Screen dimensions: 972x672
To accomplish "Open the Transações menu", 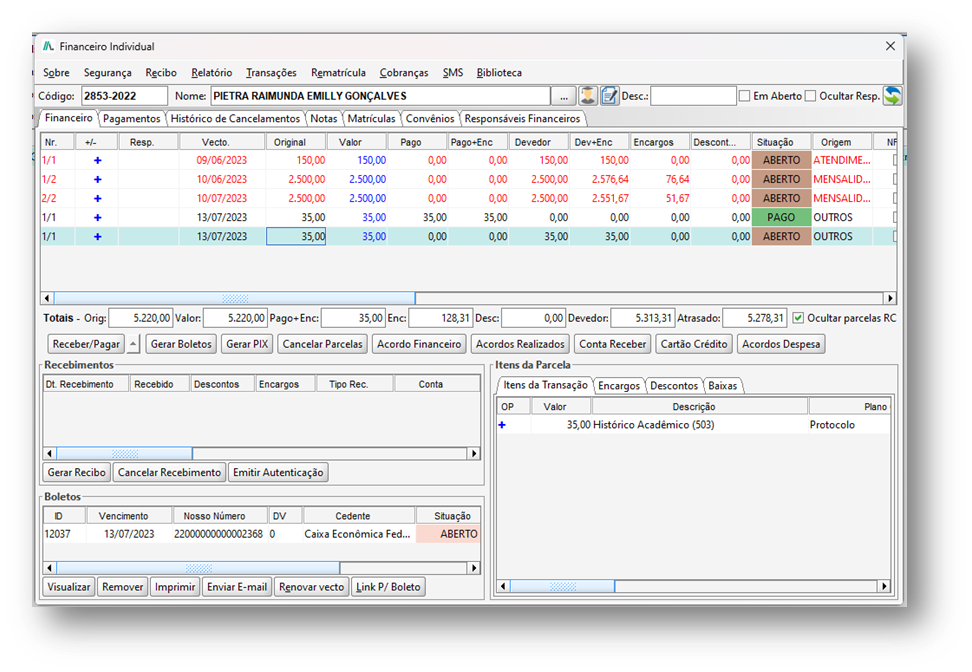I will 272,73.
